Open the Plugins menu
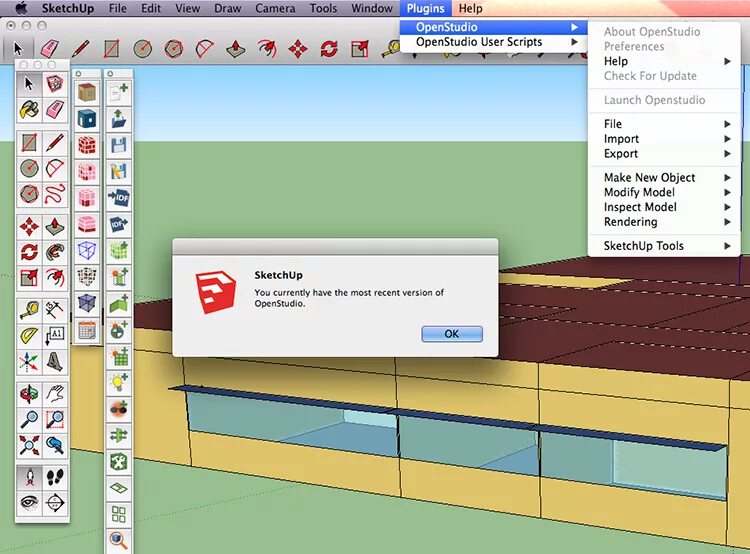This screenshot has height=554, width=750. pos(425,8)
